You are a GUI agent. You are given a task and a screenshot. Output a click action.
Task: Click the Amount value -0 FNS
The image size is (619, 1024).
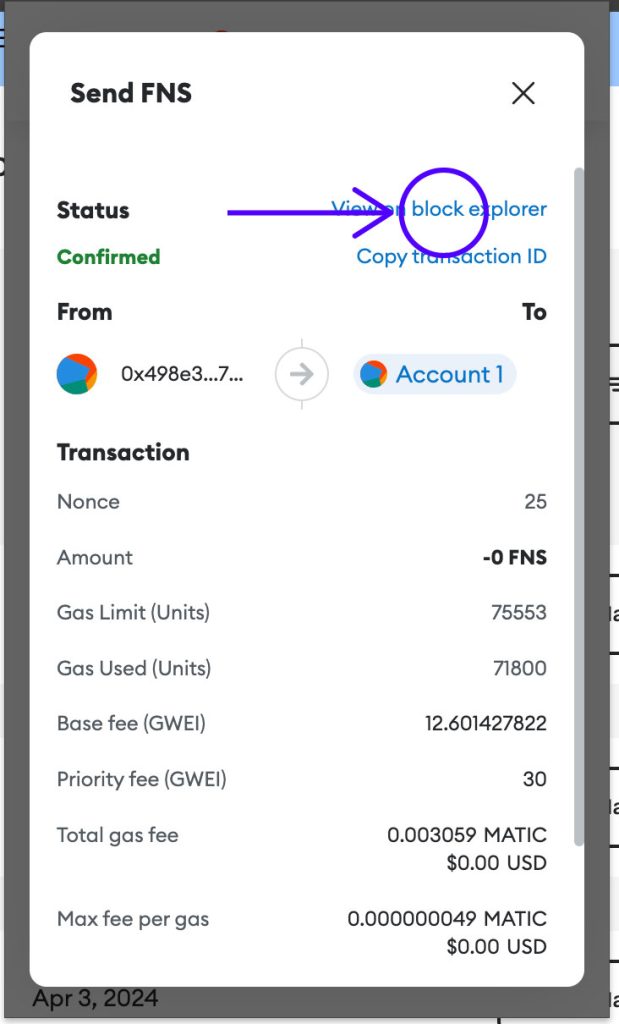pos(514,558)
